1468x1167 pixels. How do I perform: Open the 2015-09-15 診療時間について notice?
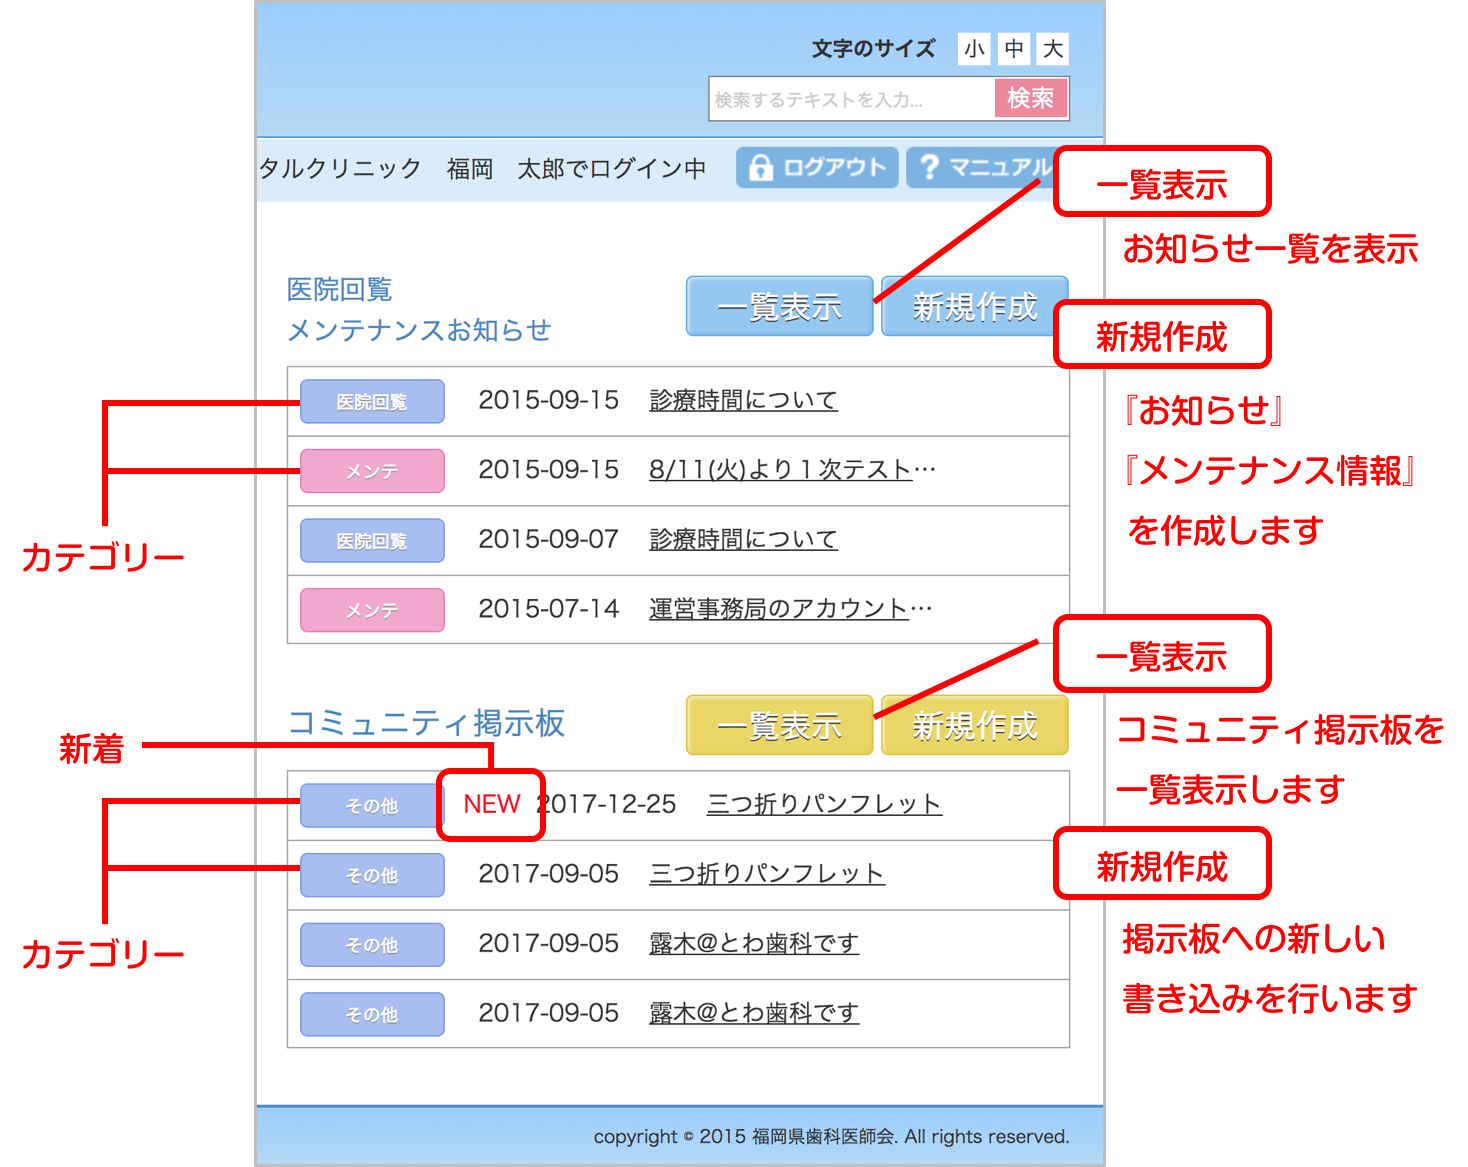(743, 401)
